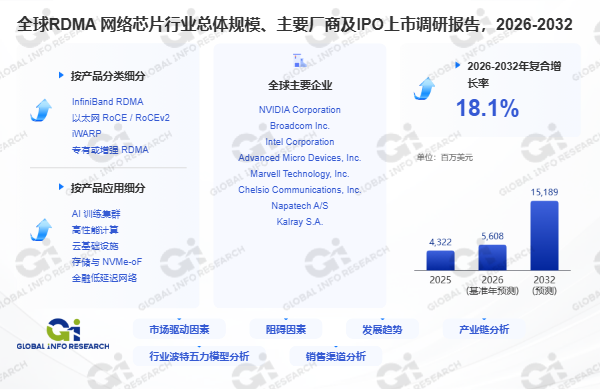This screenshot has width=600, height=390.
Task: Click the GI Global Info Research logo
Action: click(x=63, y=334)
